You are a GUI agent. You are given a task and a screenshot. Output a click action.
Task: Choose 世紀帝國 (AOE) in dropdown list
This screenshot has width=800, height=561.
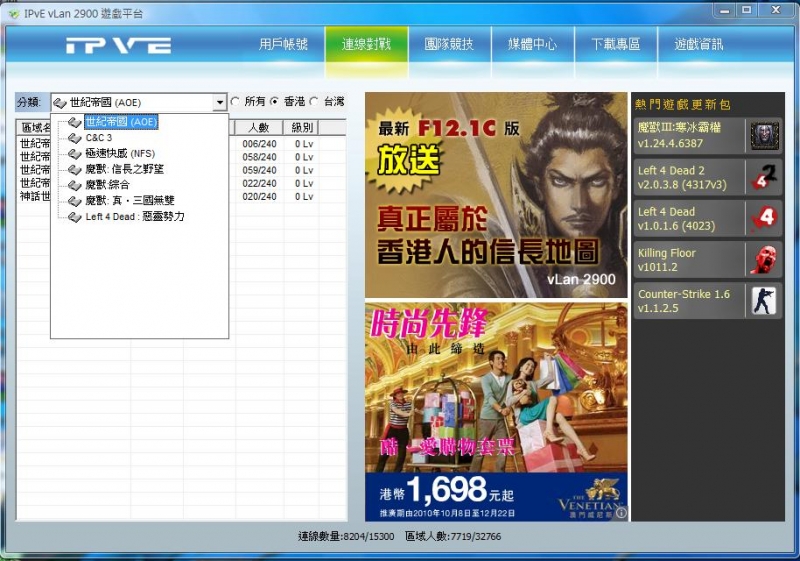click(121, 122)
